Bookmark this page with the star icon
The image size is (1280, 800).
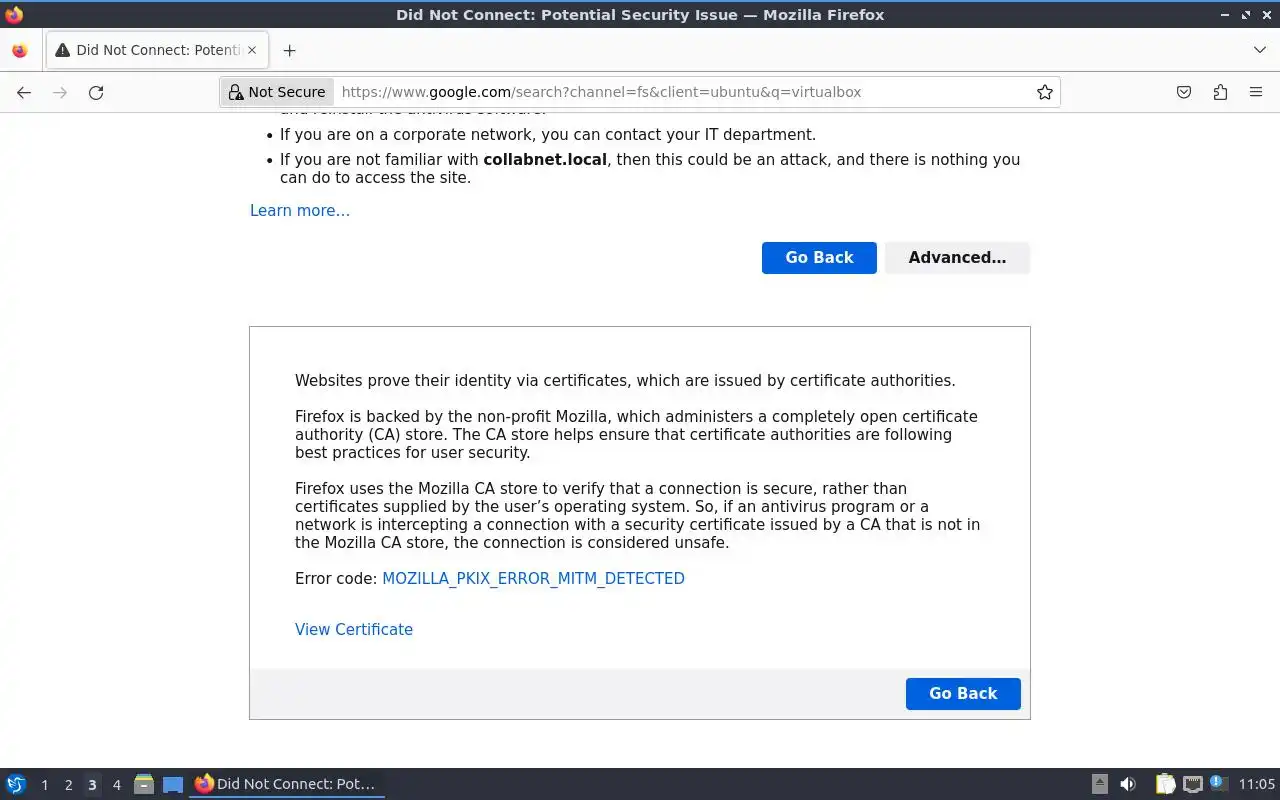[1044, 92]
